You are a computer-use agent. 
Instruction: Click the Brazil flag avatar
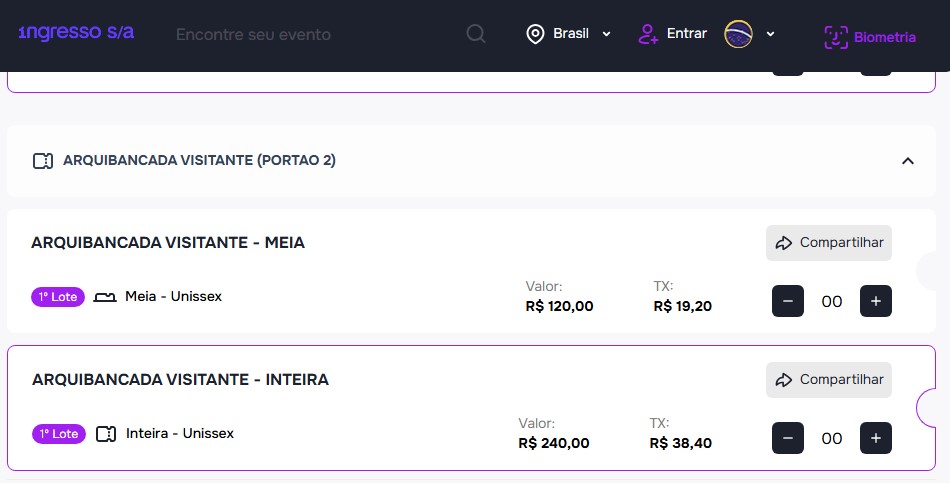738,34
